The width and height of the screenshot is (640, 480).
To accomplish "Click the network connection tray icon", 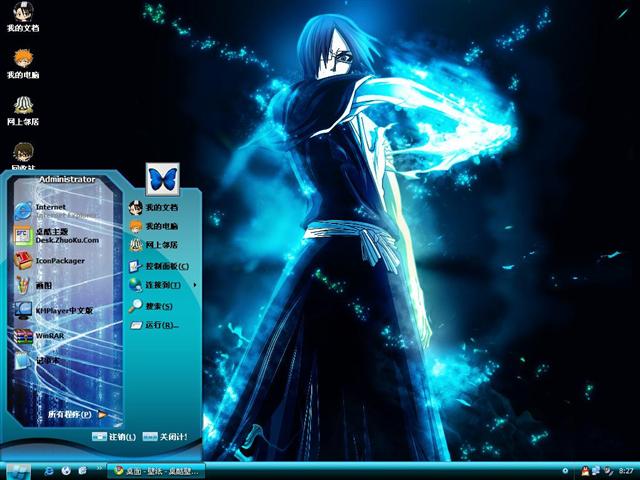I will pyautogui.click(x=596, y=471).
